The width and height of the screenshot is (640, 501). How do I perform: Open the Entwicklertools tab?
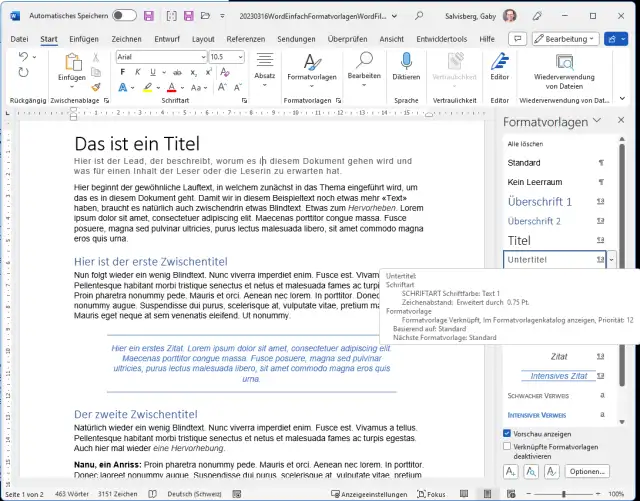441,38
